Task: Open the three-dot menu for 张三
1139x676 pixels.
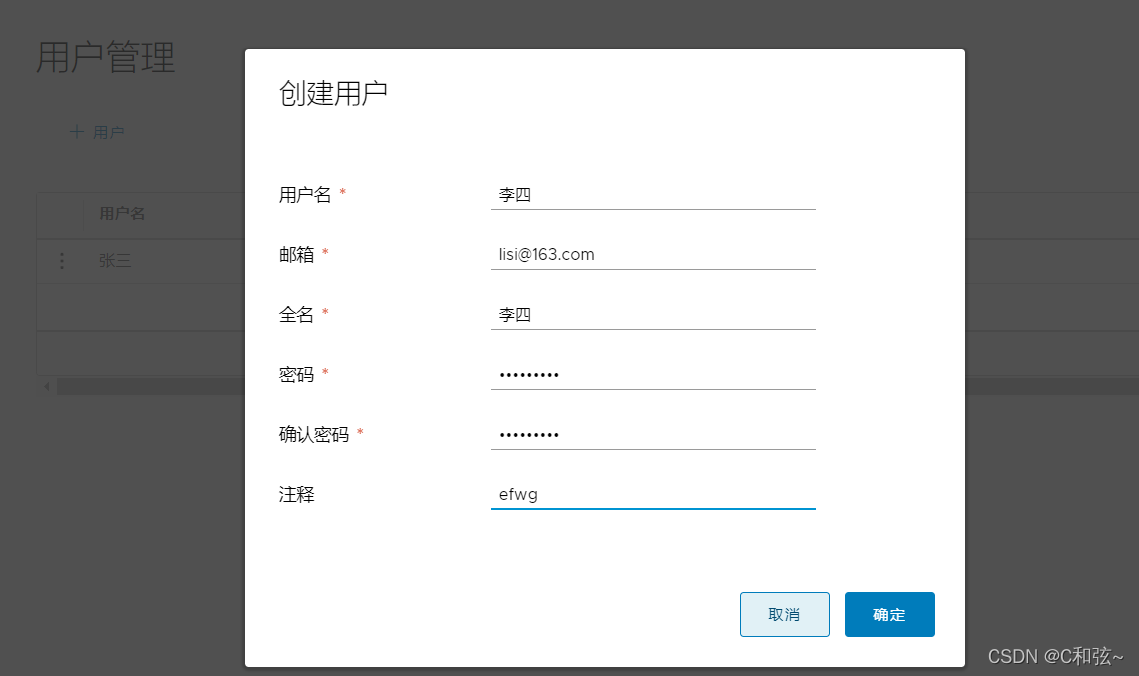Action: [x=62, y=261]
